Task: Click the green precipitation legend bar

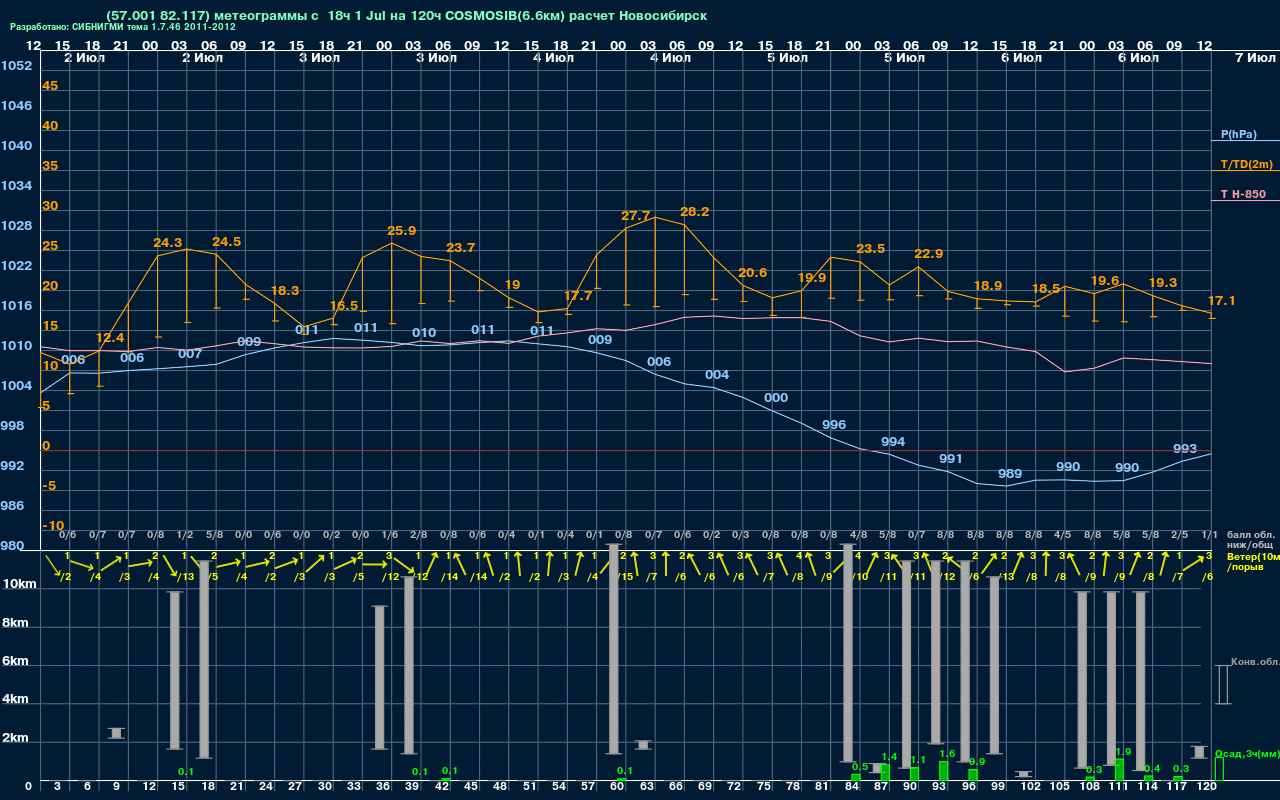Action: pyautogui.click(x=1219, y=769)
